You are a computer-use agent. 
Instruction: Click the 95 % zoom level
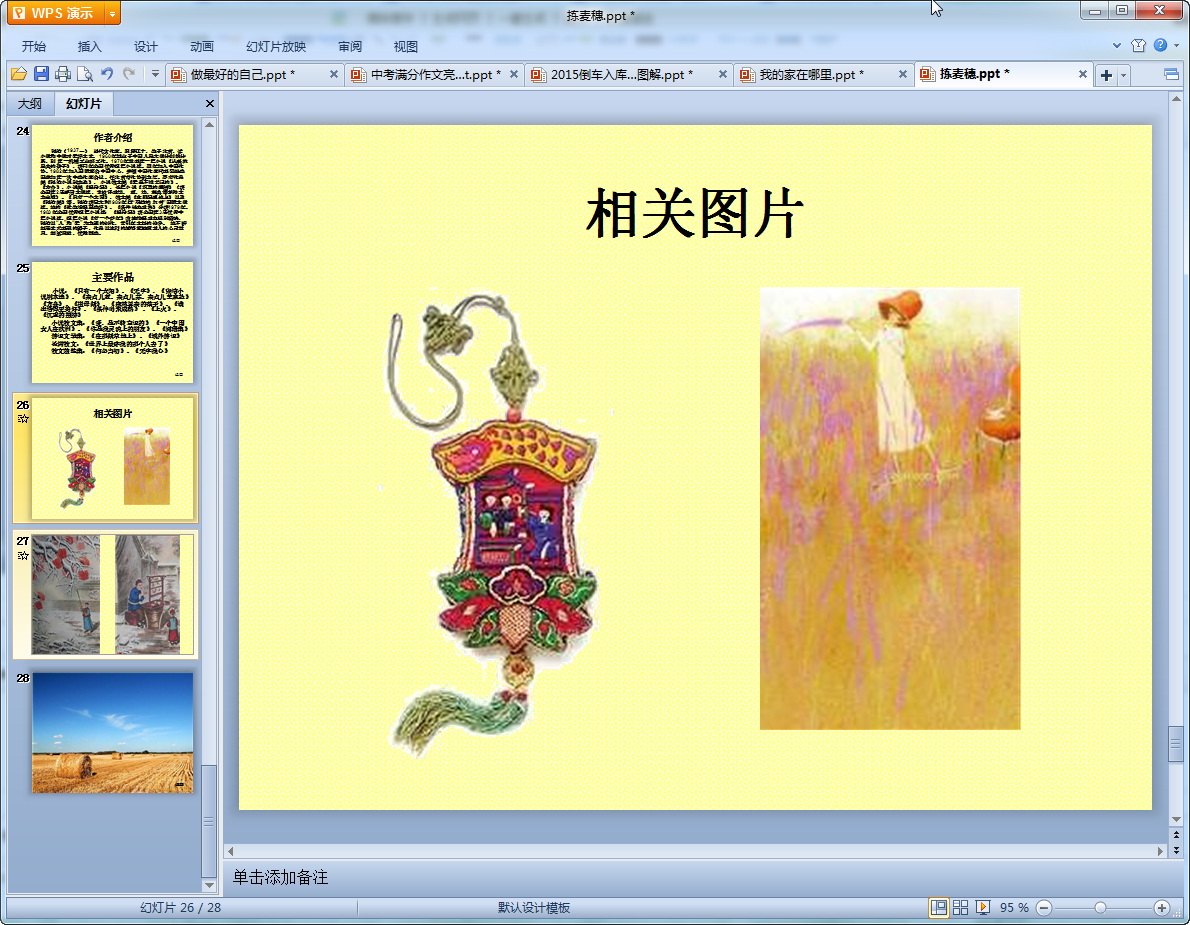click(1014, 908)
